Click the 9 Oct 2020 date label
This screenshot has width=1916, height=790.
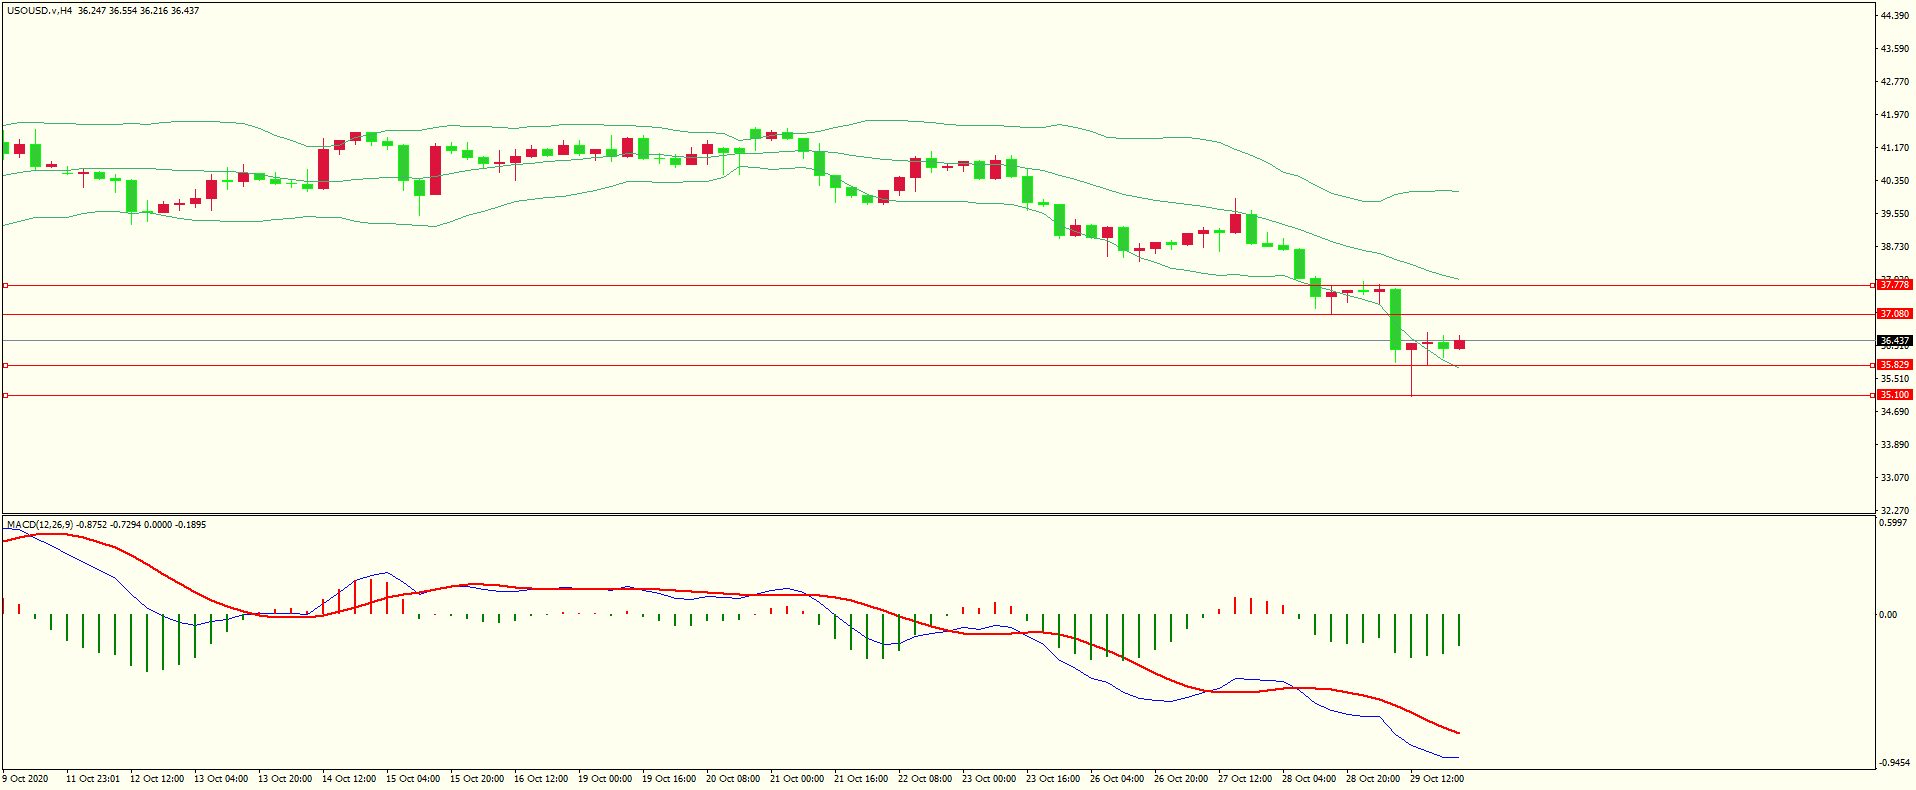(x=25, y=779)
